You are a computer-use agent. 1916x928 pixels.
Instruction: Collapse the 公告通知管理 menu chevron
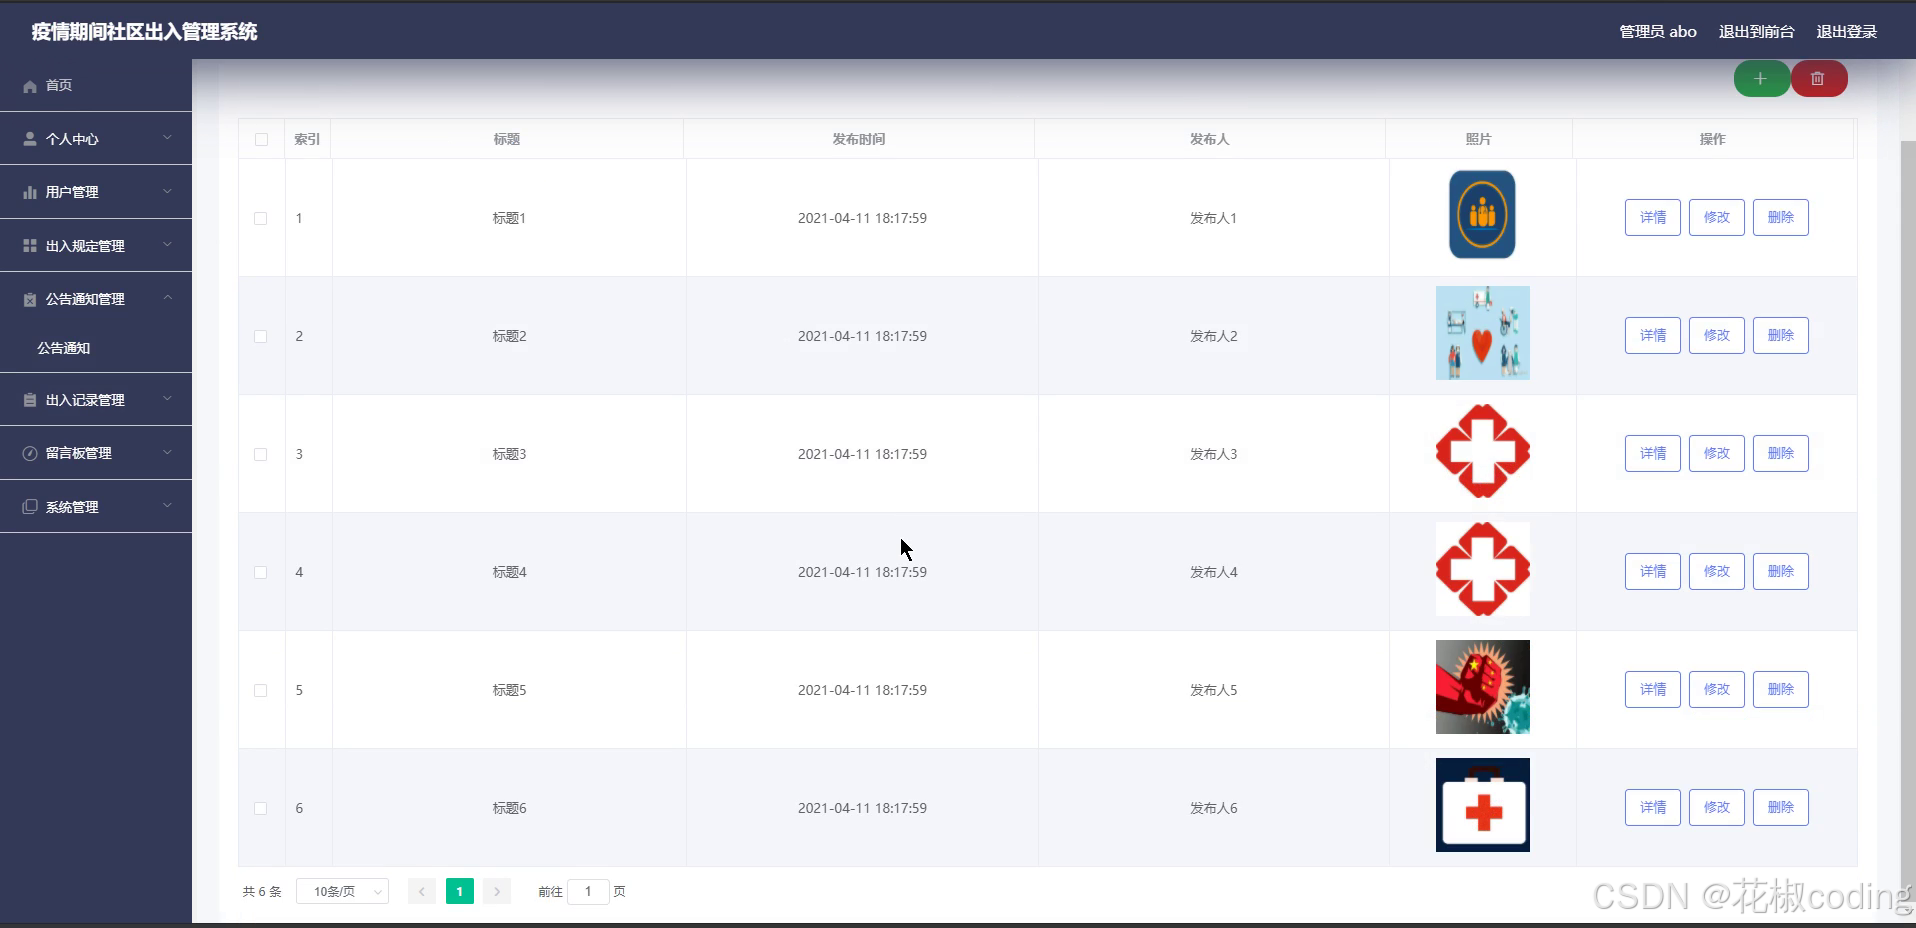tap(167, 298)
